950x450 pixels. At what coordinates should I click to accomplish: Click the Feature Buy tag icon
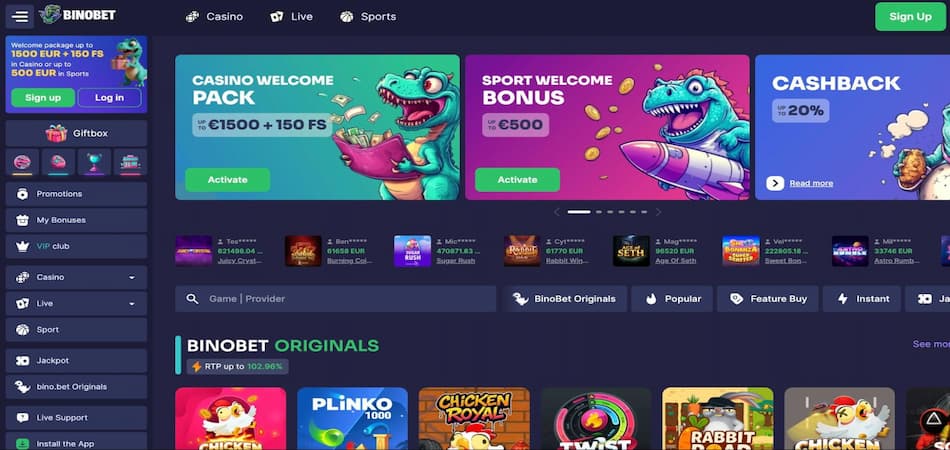(x=736, y=299)
